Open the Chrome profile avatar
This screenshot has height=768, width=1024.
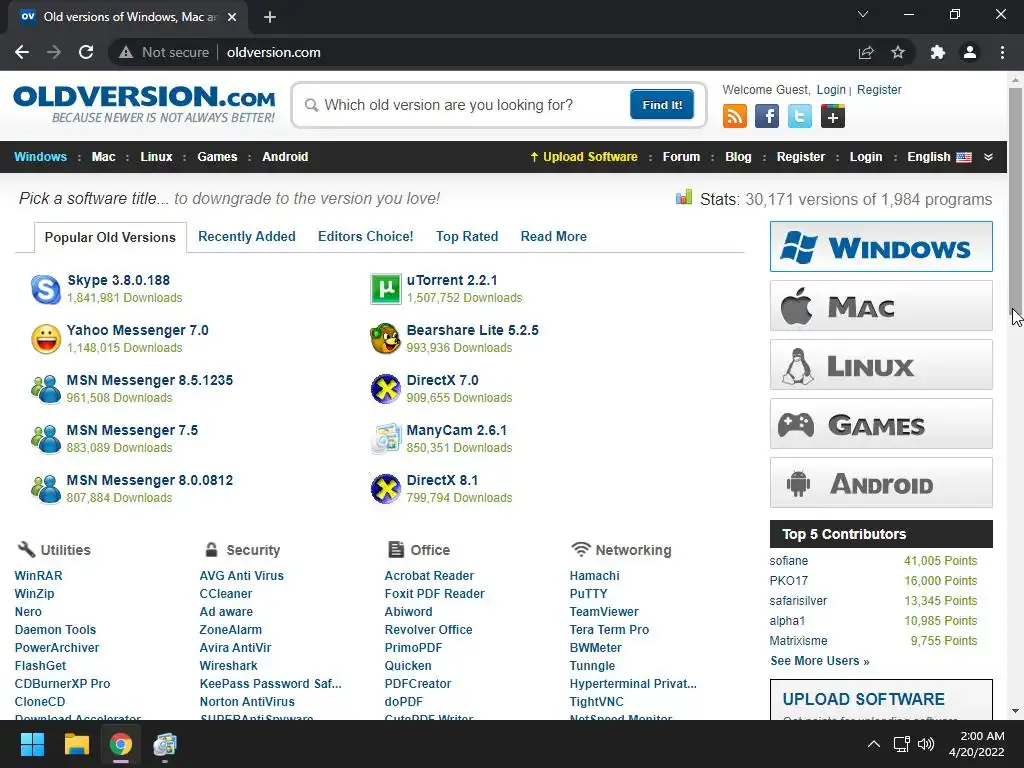click(x=970, y=52)
